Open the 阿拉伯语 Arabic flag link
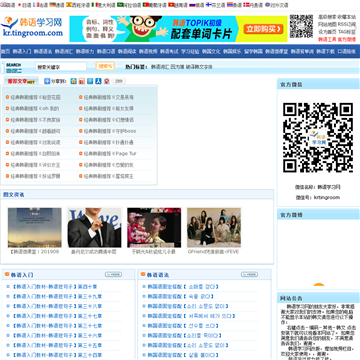 point(129,5)
